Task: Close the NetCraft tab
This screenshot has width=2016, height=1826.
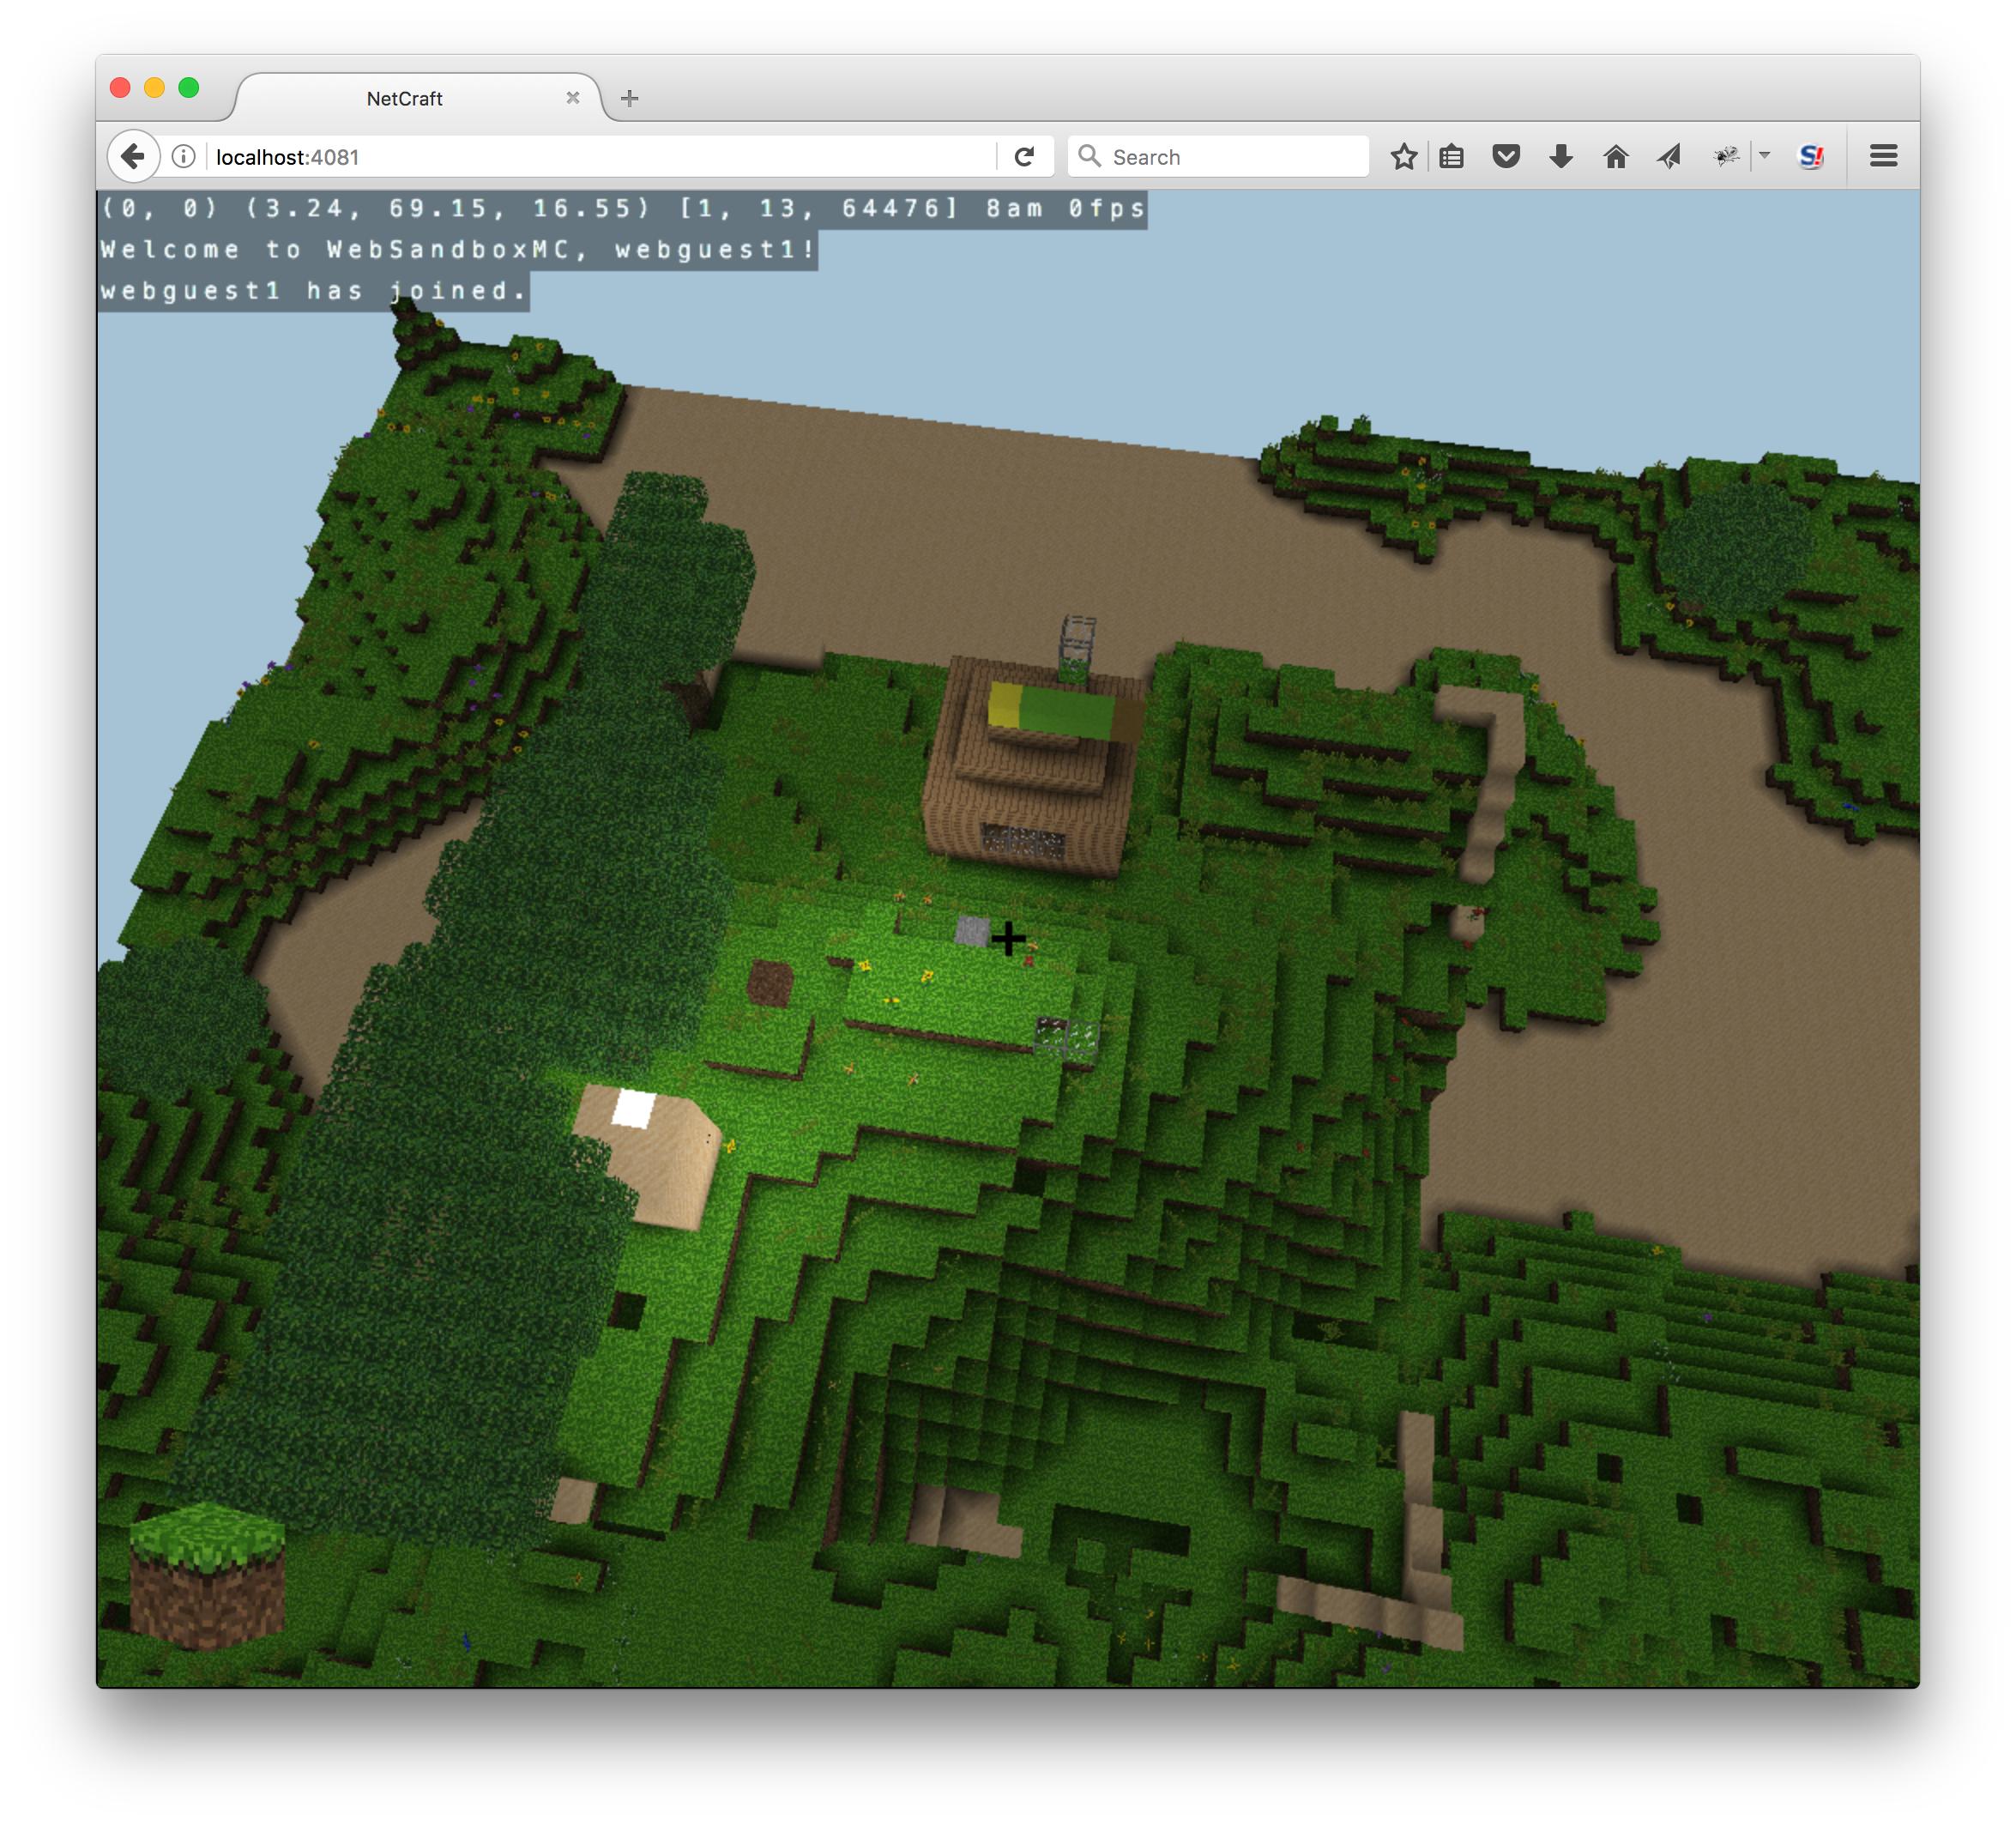Action: click(573, 98)
